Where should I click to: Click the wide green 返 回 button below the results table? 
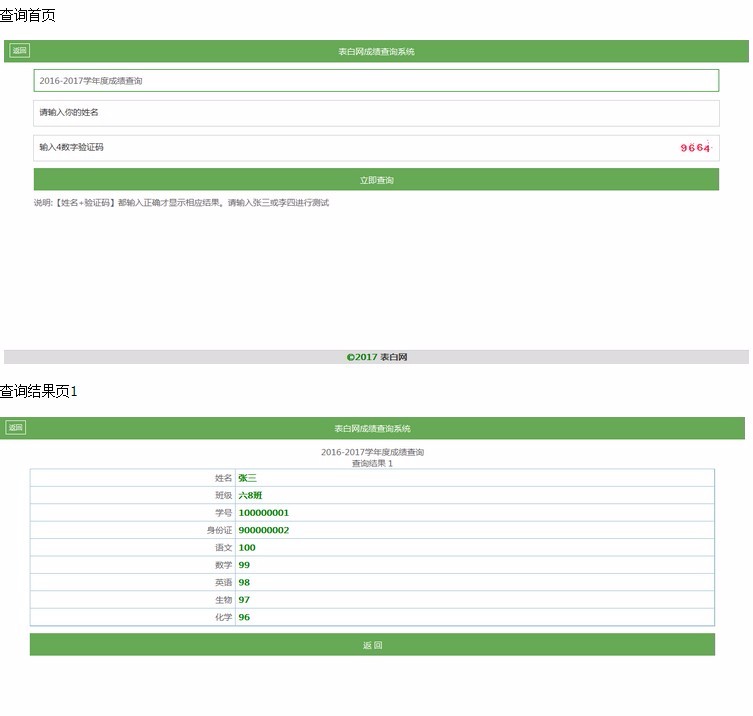[x=372, y=644]
